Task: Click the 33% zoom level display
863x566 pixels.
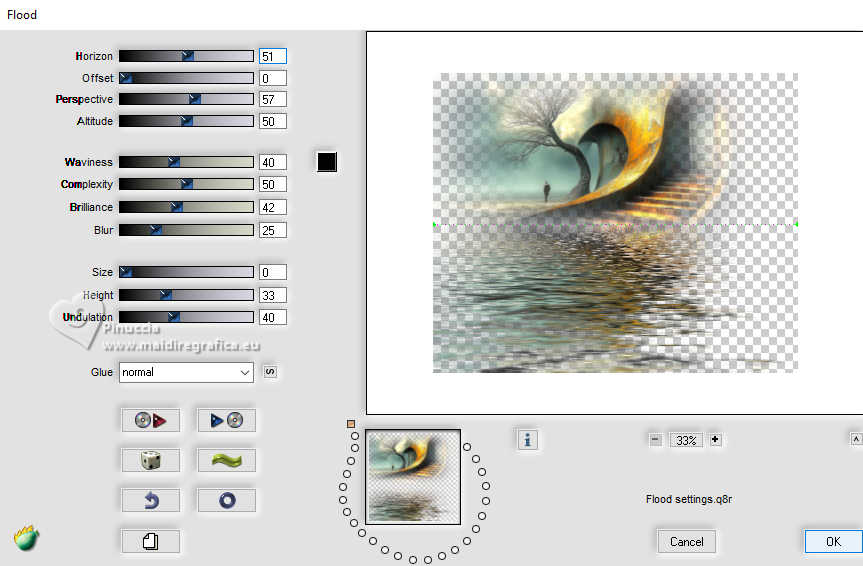Action: (x=686, y=440)
